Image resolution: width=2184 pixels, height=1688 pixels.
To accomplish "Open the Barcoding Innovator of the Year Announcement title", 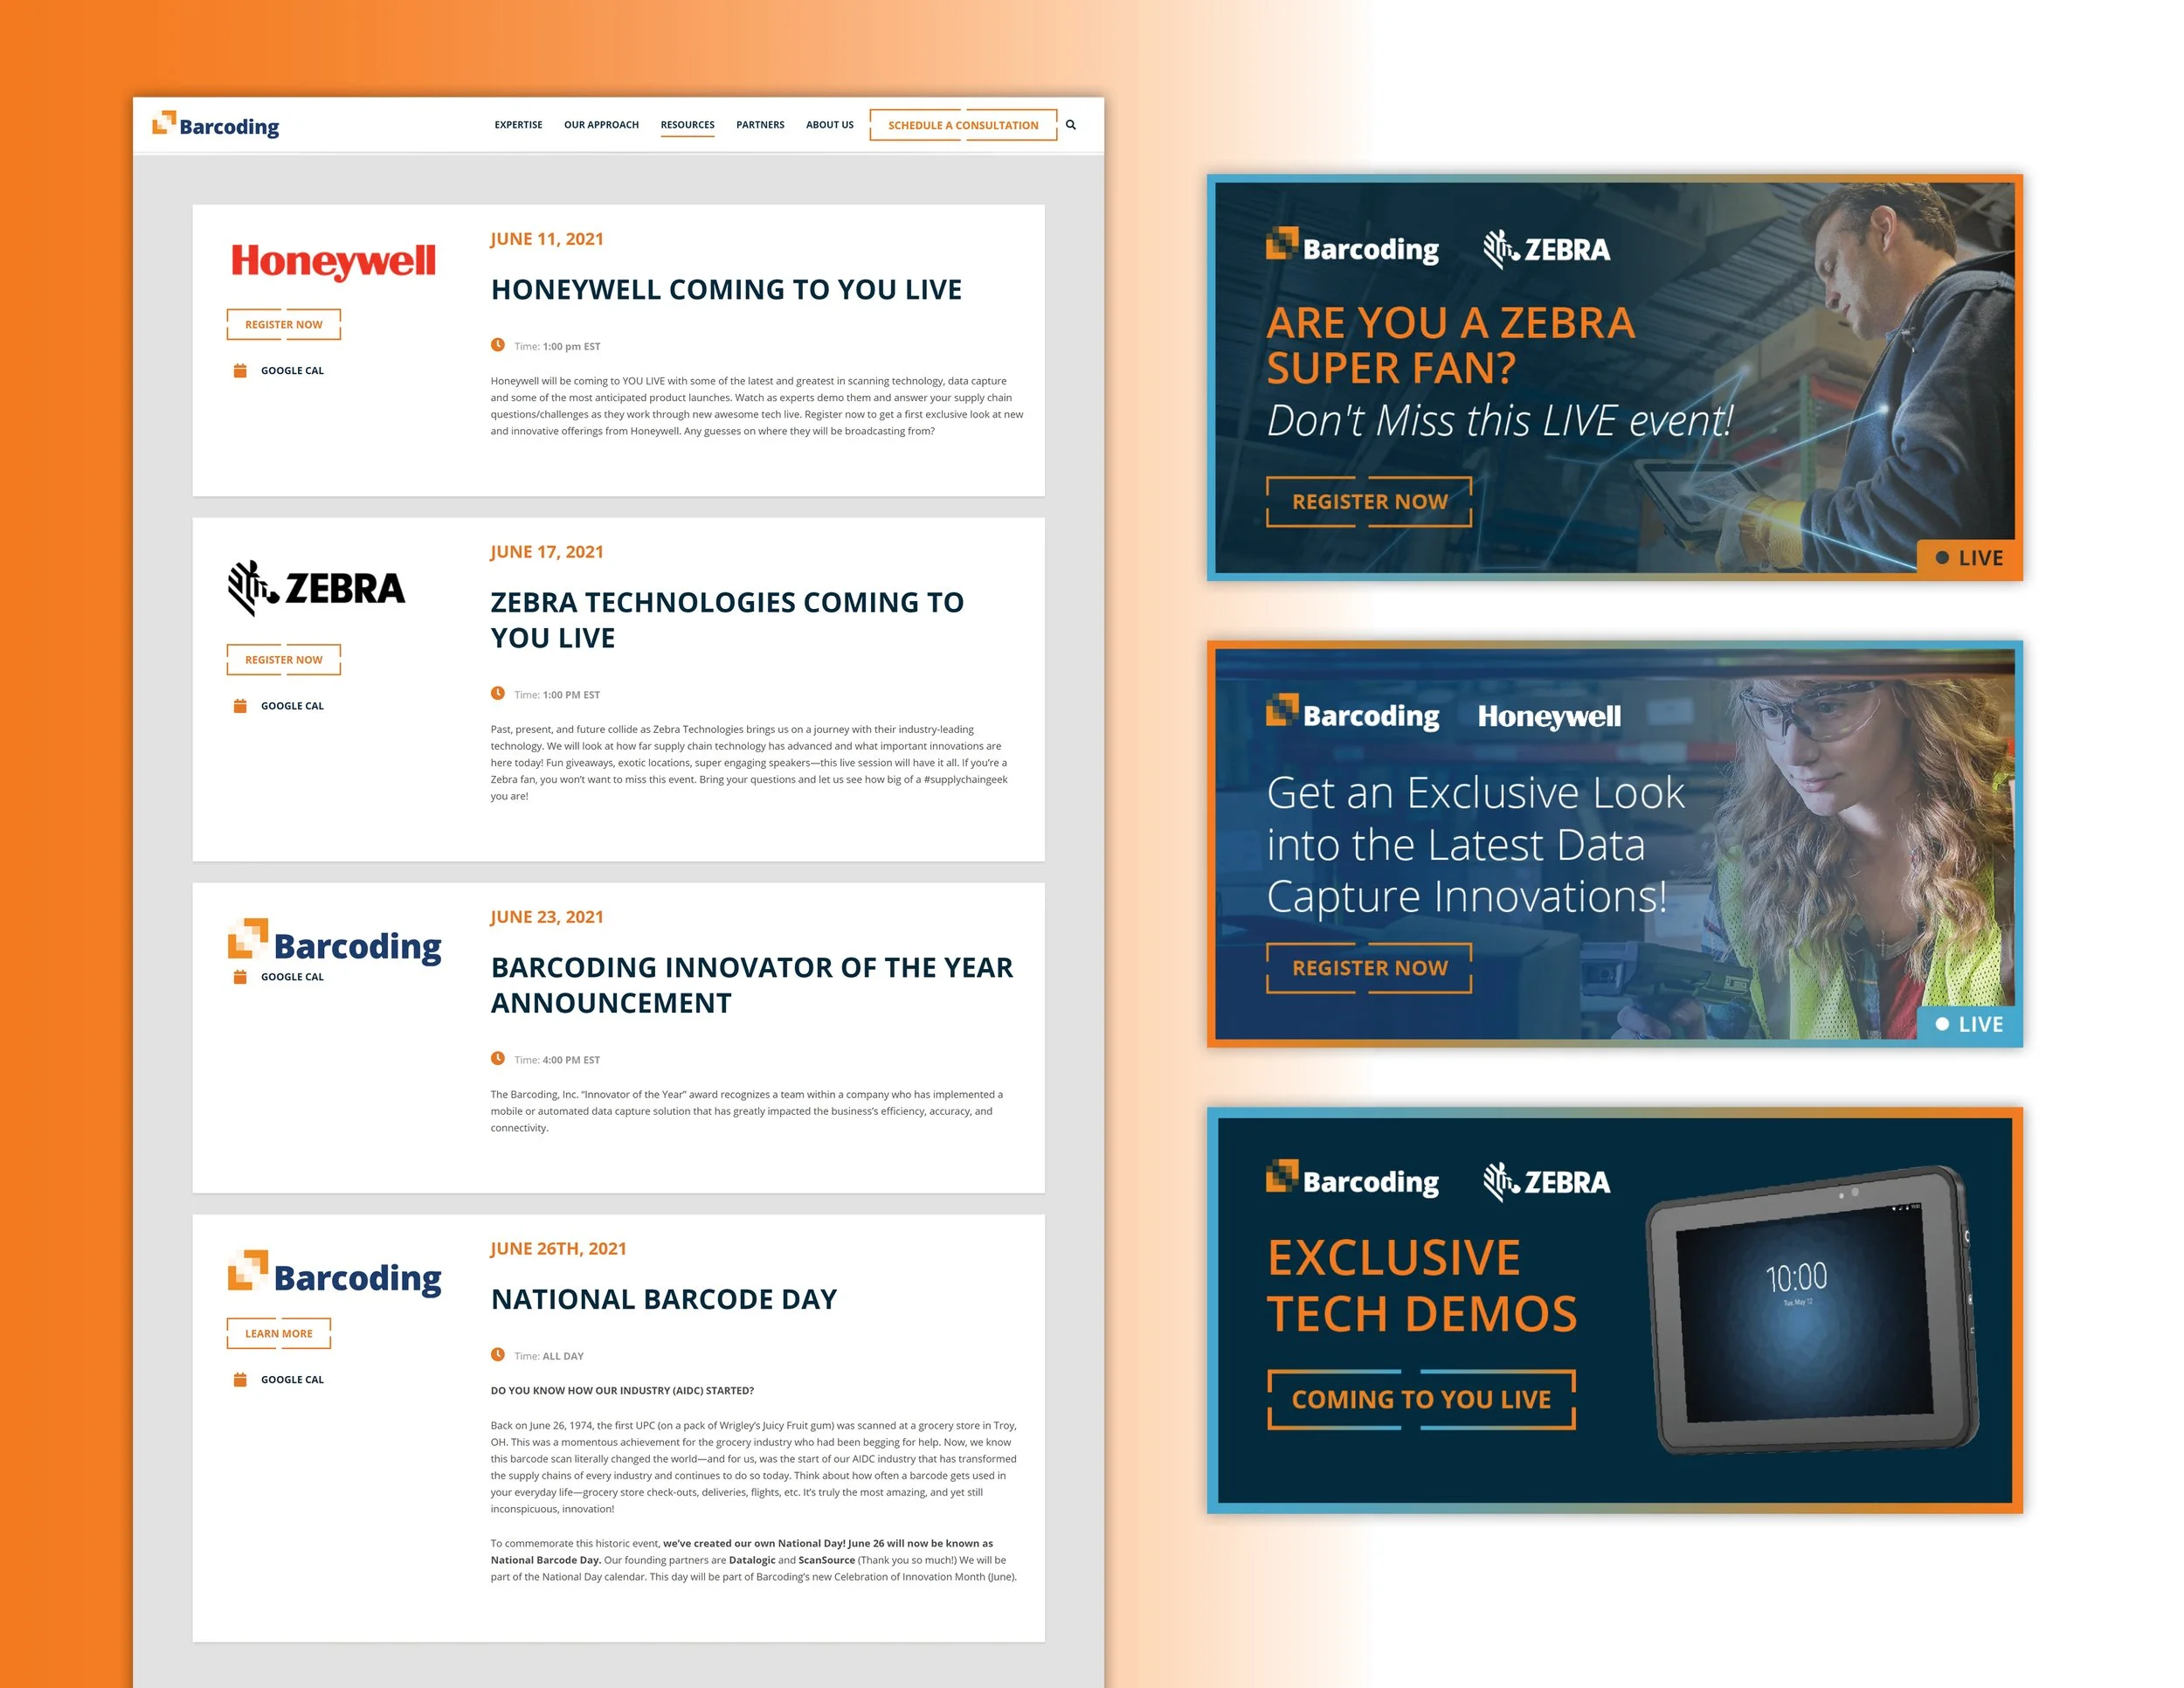I will point(751,985).
